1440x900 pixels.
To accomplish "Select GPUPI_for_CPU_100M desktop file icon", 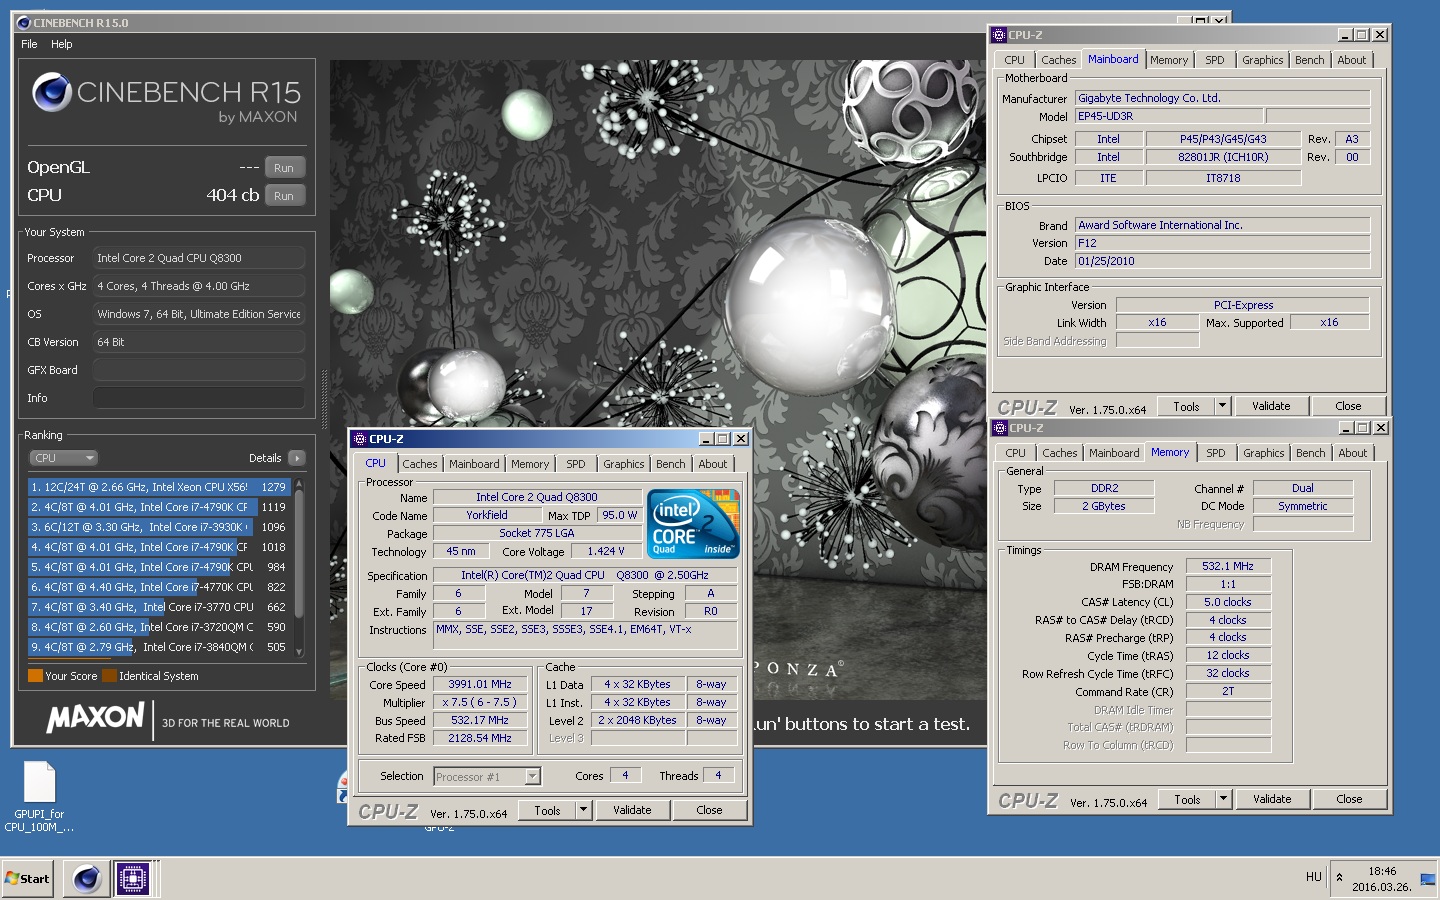I will (x=39, y=797).
